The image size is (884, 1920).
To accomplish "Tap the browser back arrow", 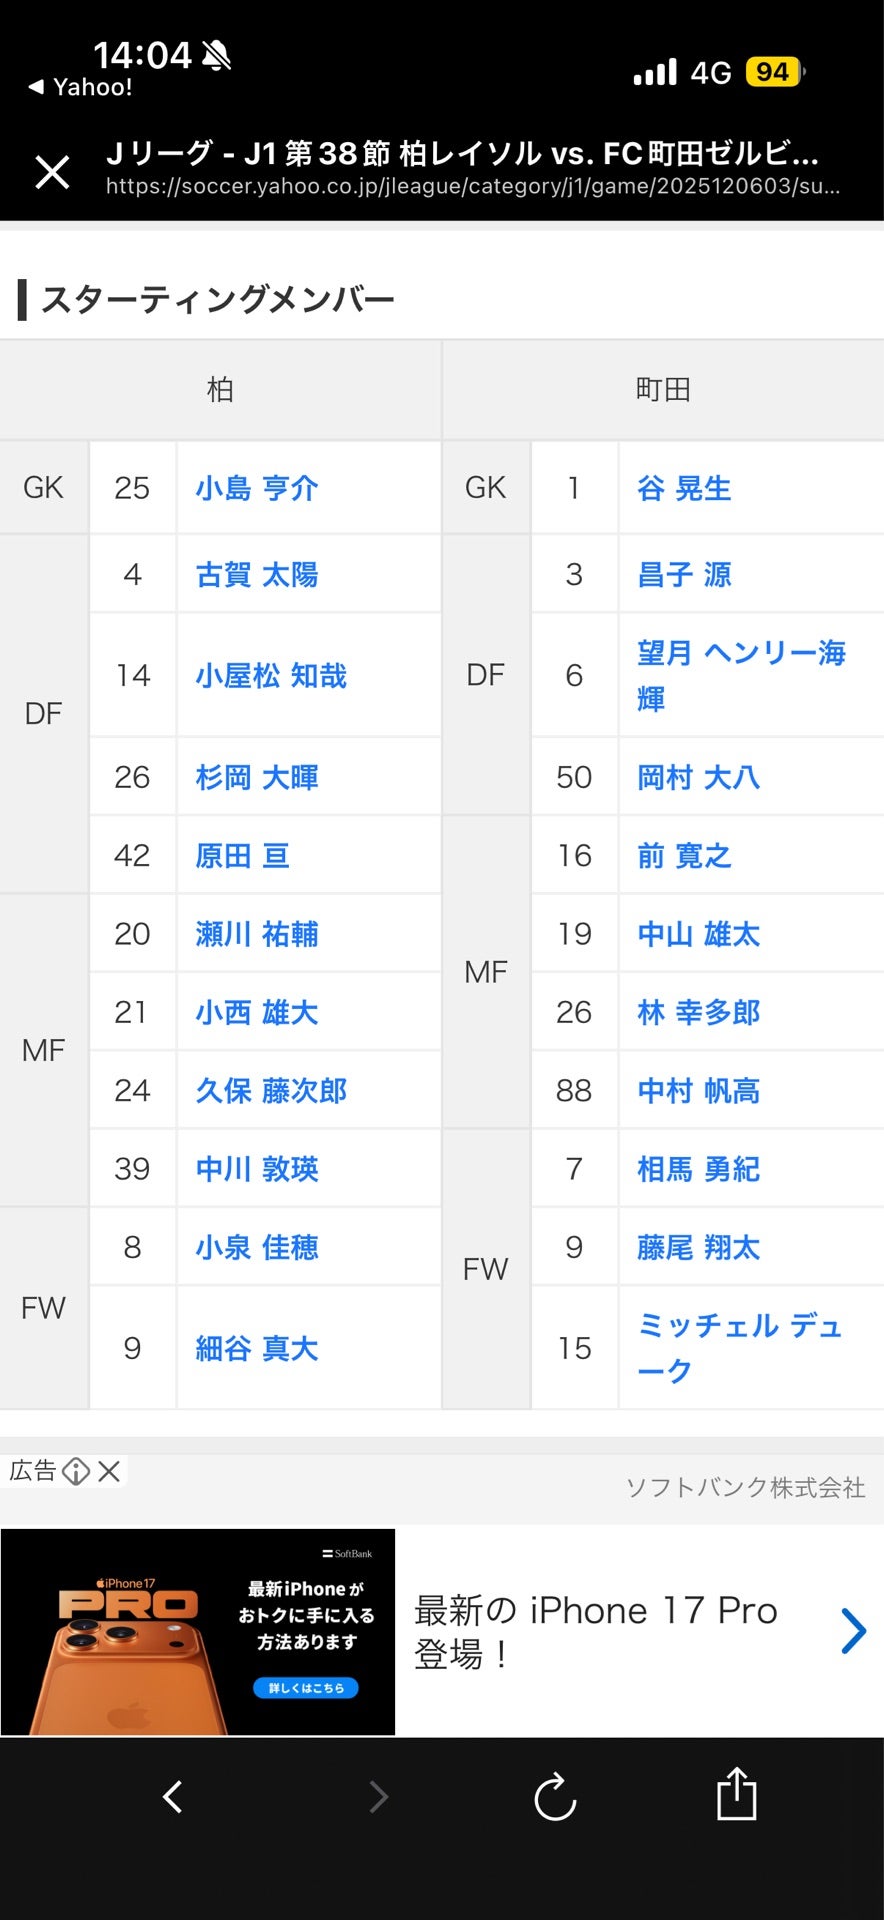I will coord(173,1797).
